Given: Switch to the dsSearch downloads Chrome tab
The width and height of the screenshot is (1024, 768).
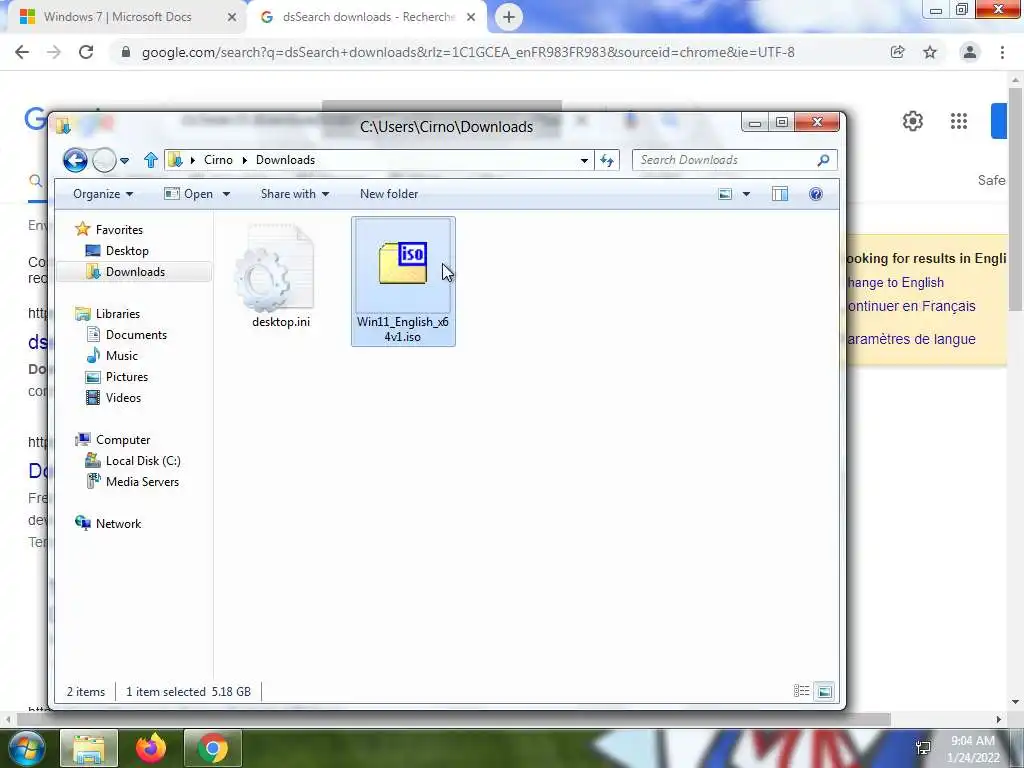Looking at the screenshot, I should click(366, 17).
